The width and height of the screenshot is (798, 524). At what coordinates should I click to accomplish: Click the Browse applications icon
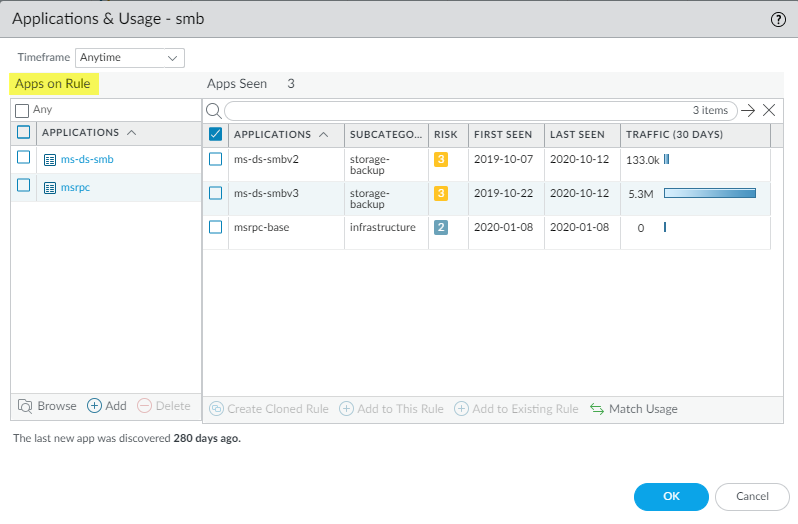(26, 406)
